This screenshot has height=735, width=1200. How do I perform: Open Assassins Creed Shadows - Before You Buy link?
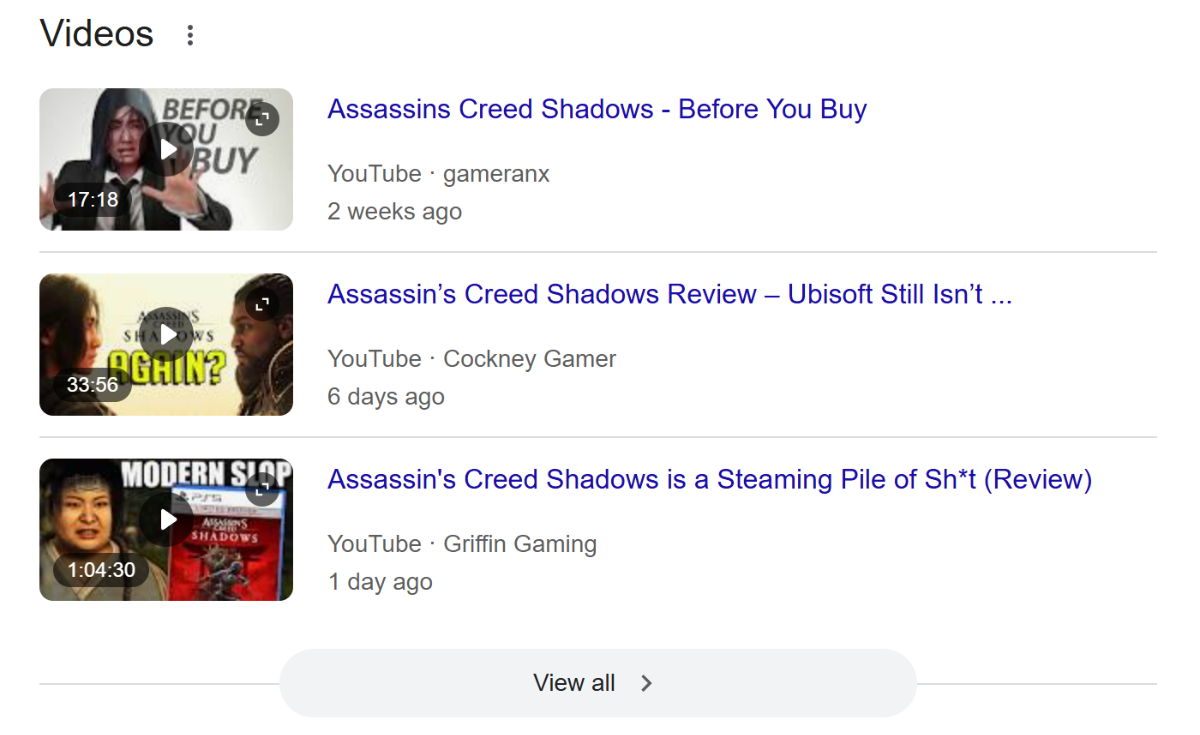pyautogui.click(x=597, y=109)
